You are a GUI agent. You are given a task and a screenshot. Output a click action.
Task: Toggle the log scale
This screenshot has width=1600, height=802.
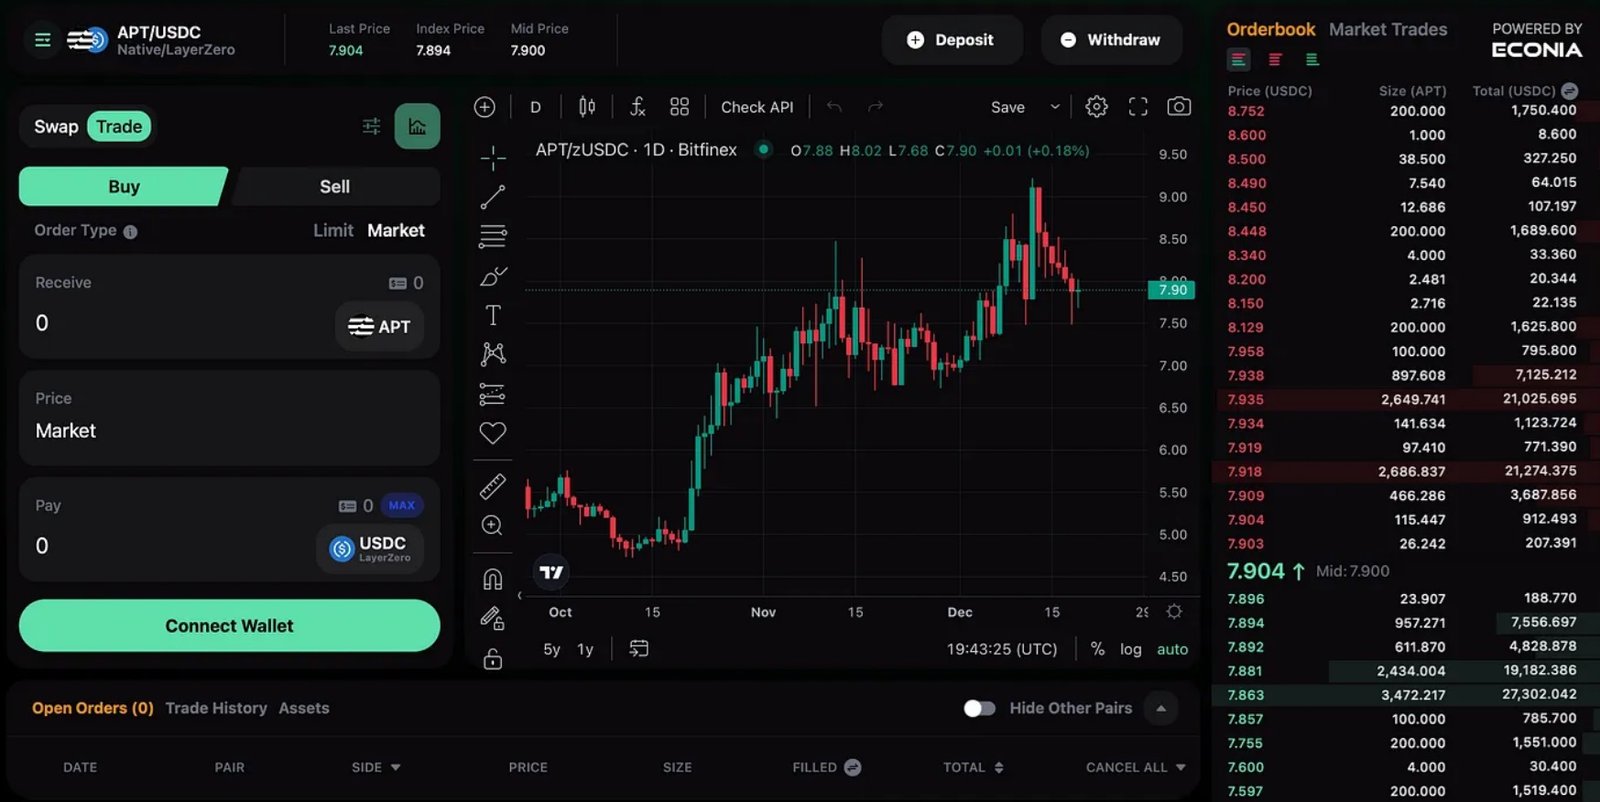click(1131, 649)
